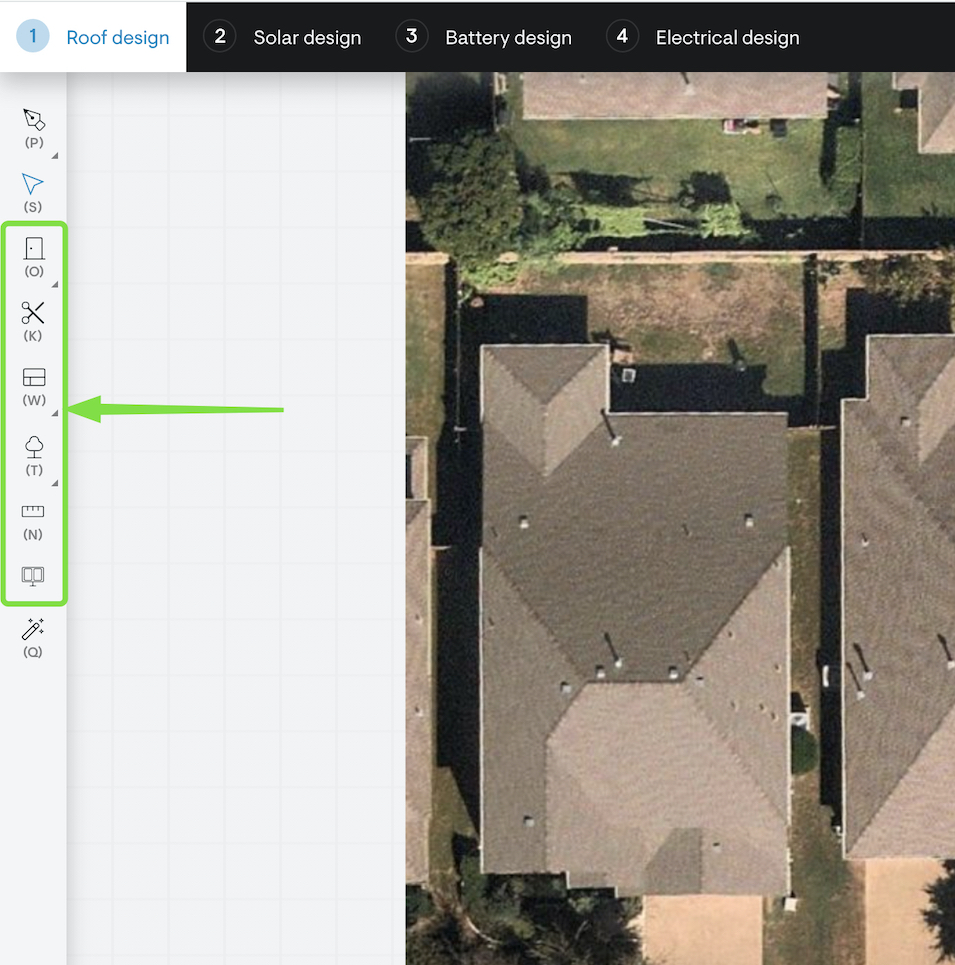Open the Battery design stage
The width and height of the screenshot is (955, 965).
coord(507,37)
